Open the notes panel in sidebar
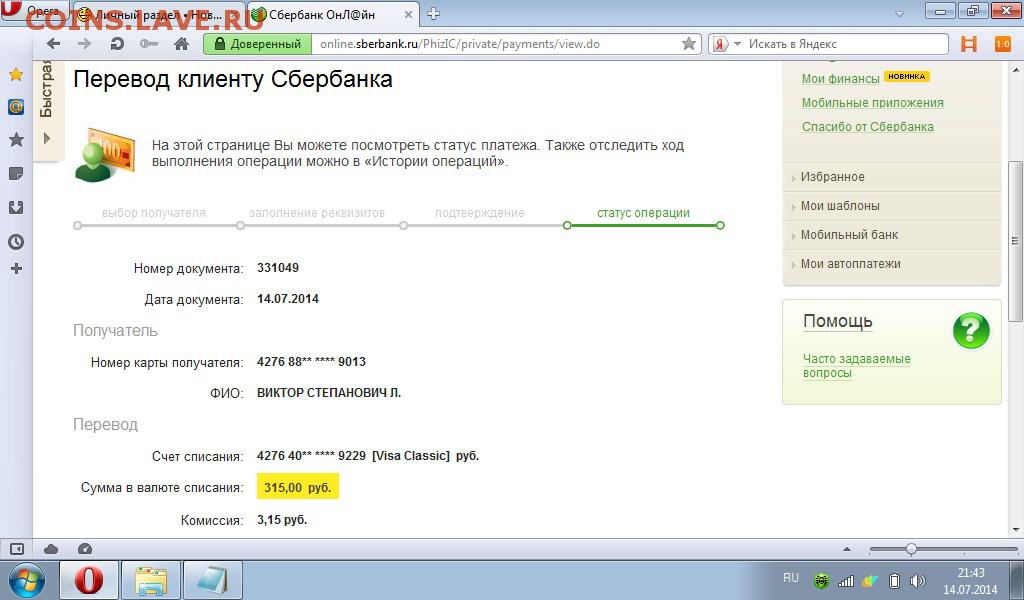 (16, 174)
